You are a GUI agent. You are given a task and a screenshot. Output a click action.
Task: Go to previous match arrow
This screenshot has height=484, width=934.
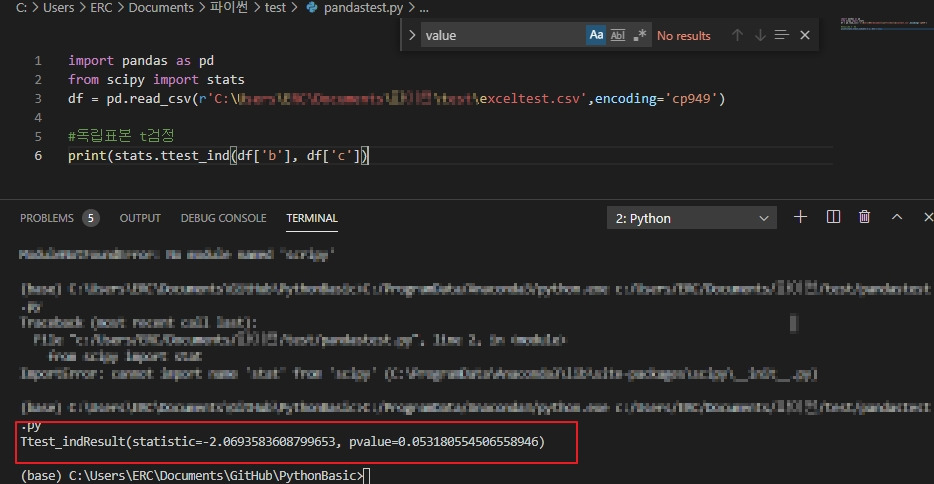coord(737,35)
